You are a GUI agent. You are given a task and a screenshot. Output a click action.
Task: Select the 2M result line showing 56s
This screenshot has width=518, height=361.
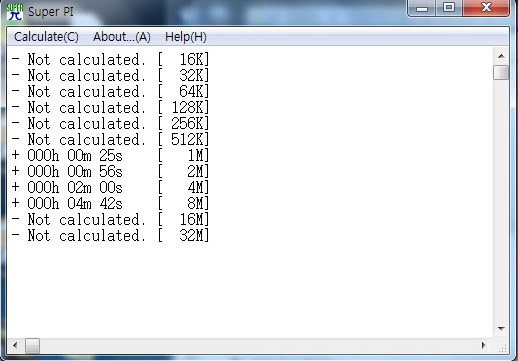point(110,172)
